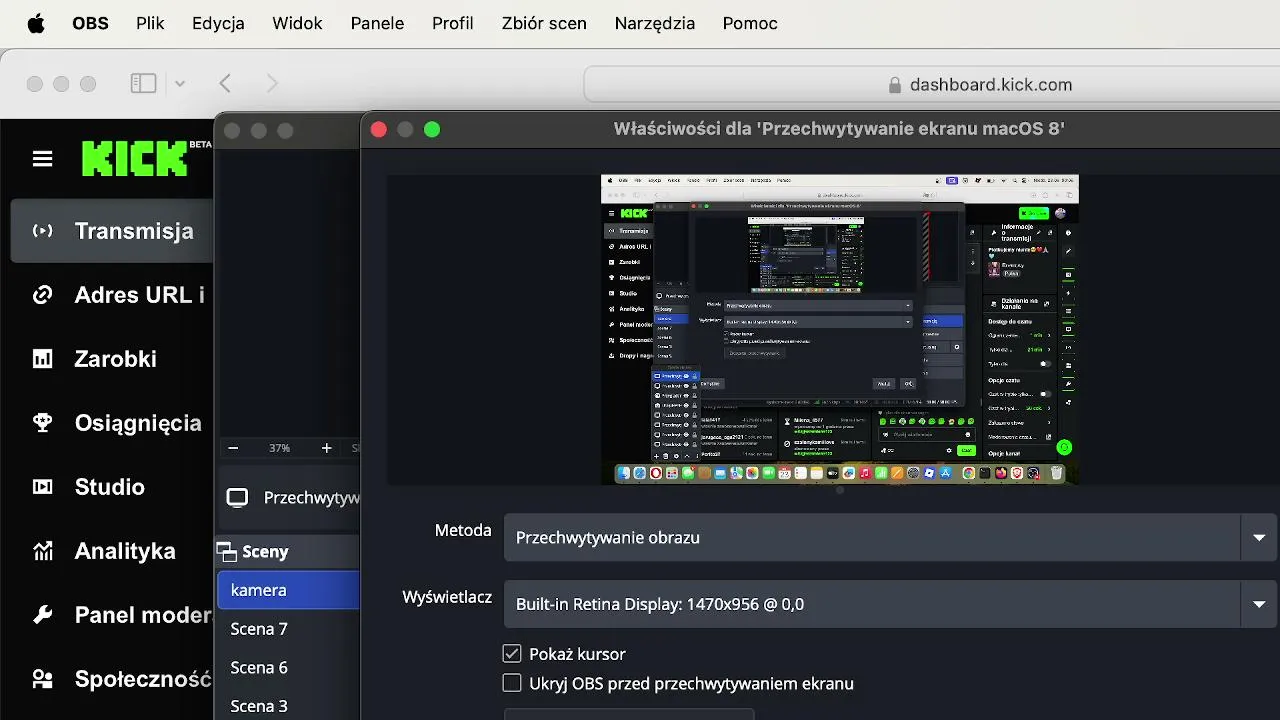
Task: Click the dashboard.kick.com address bar
Action: pos(931,85)
